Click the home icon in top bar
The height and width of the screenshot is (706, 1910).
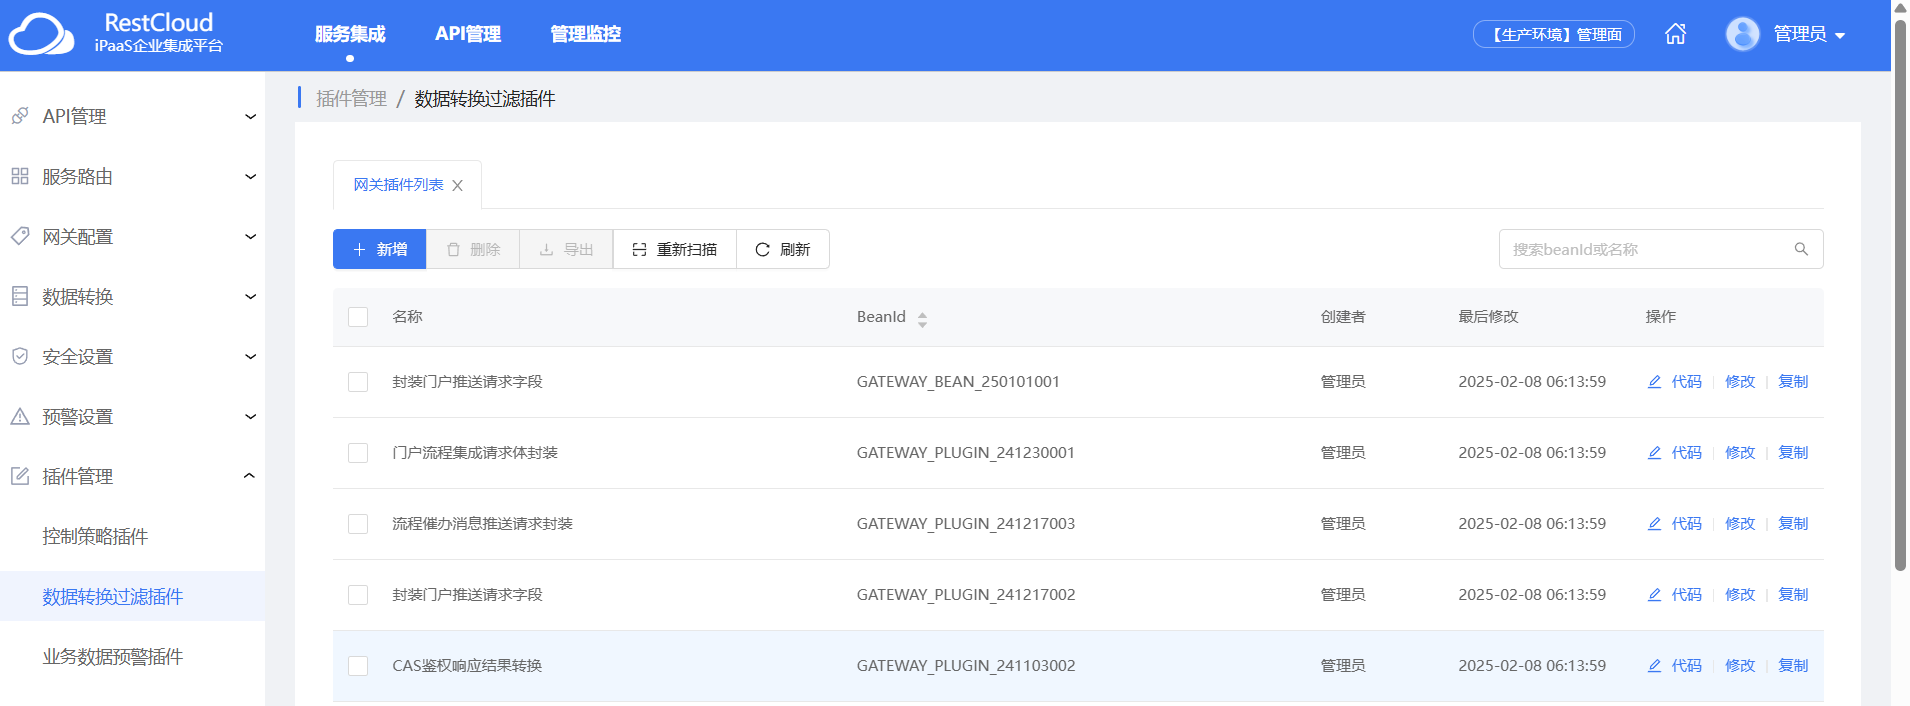(x=1675, y=34)
